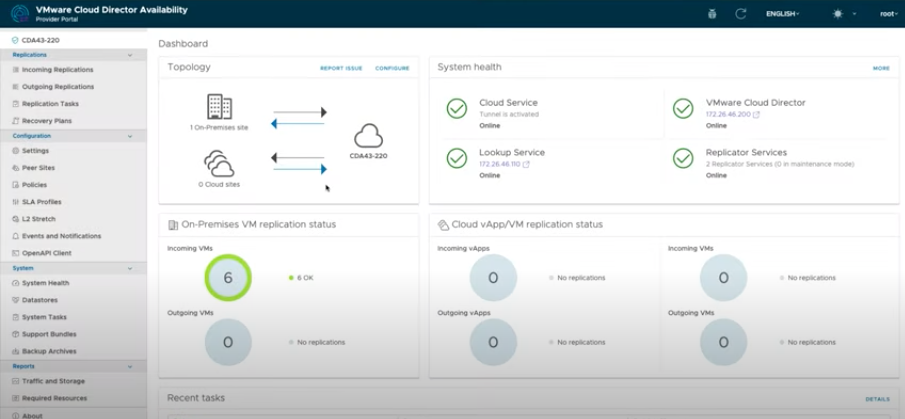The image size is (905, 419).
Task: Click the '1 On-Premises site' label
Action: (x=219, y=128)
